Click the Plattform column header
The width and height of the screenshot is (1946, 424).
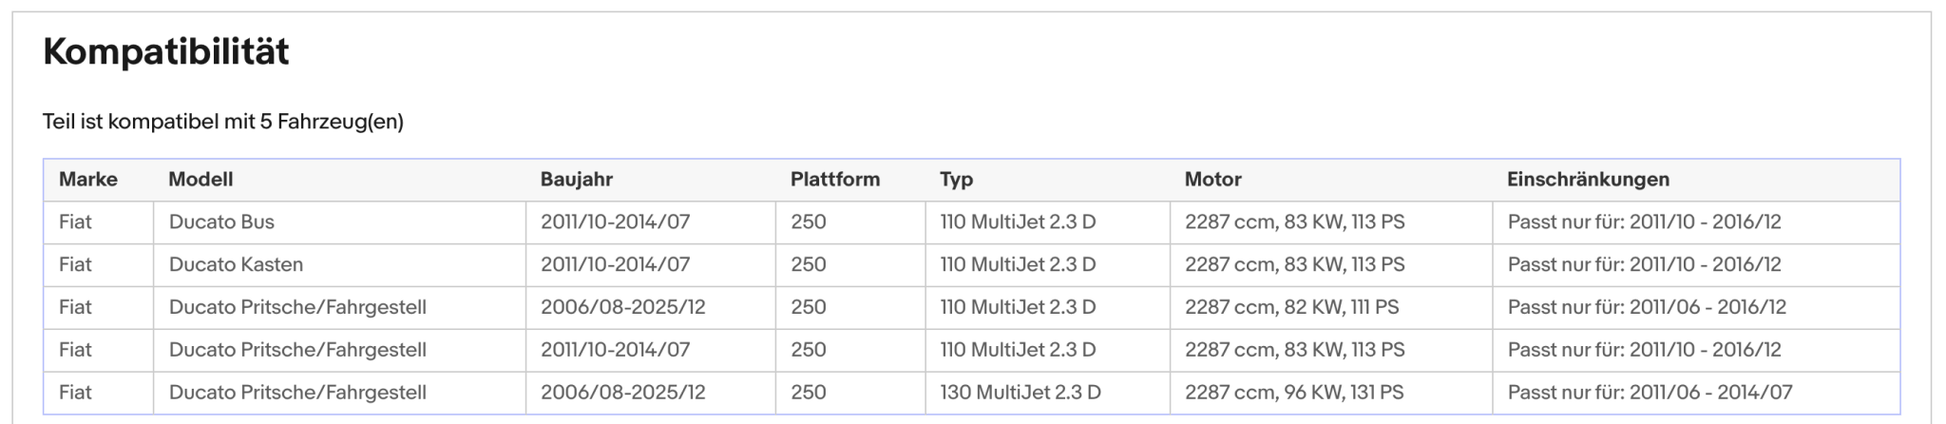pos(850,180)
